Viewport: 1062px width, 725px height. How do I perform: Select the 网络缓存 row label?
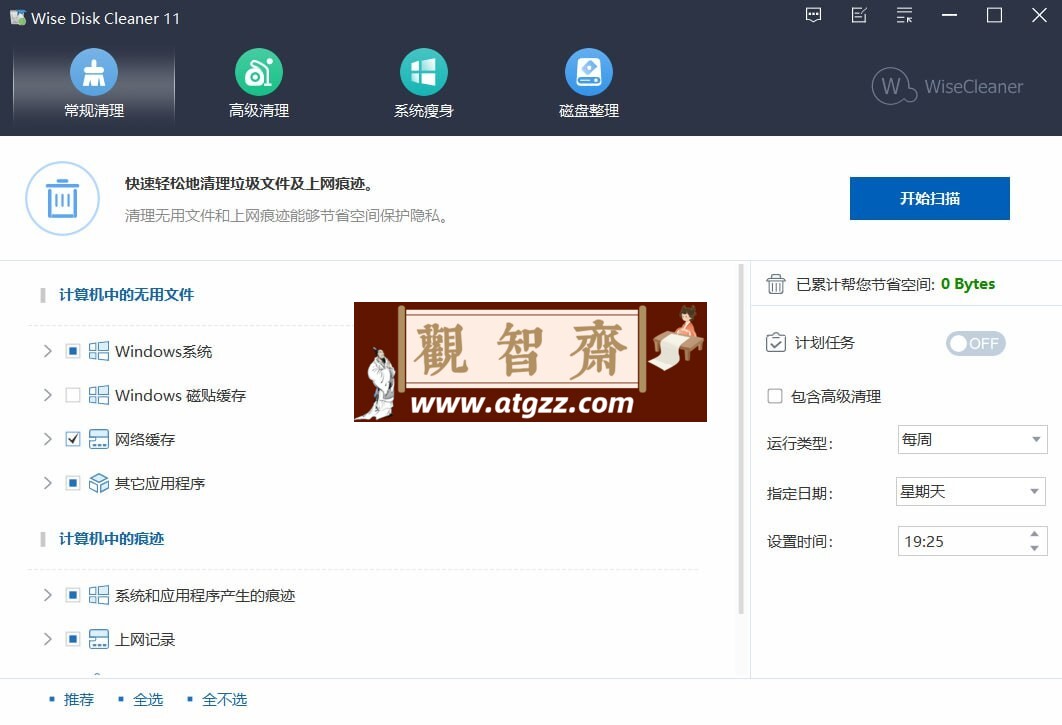pos(145,440)
